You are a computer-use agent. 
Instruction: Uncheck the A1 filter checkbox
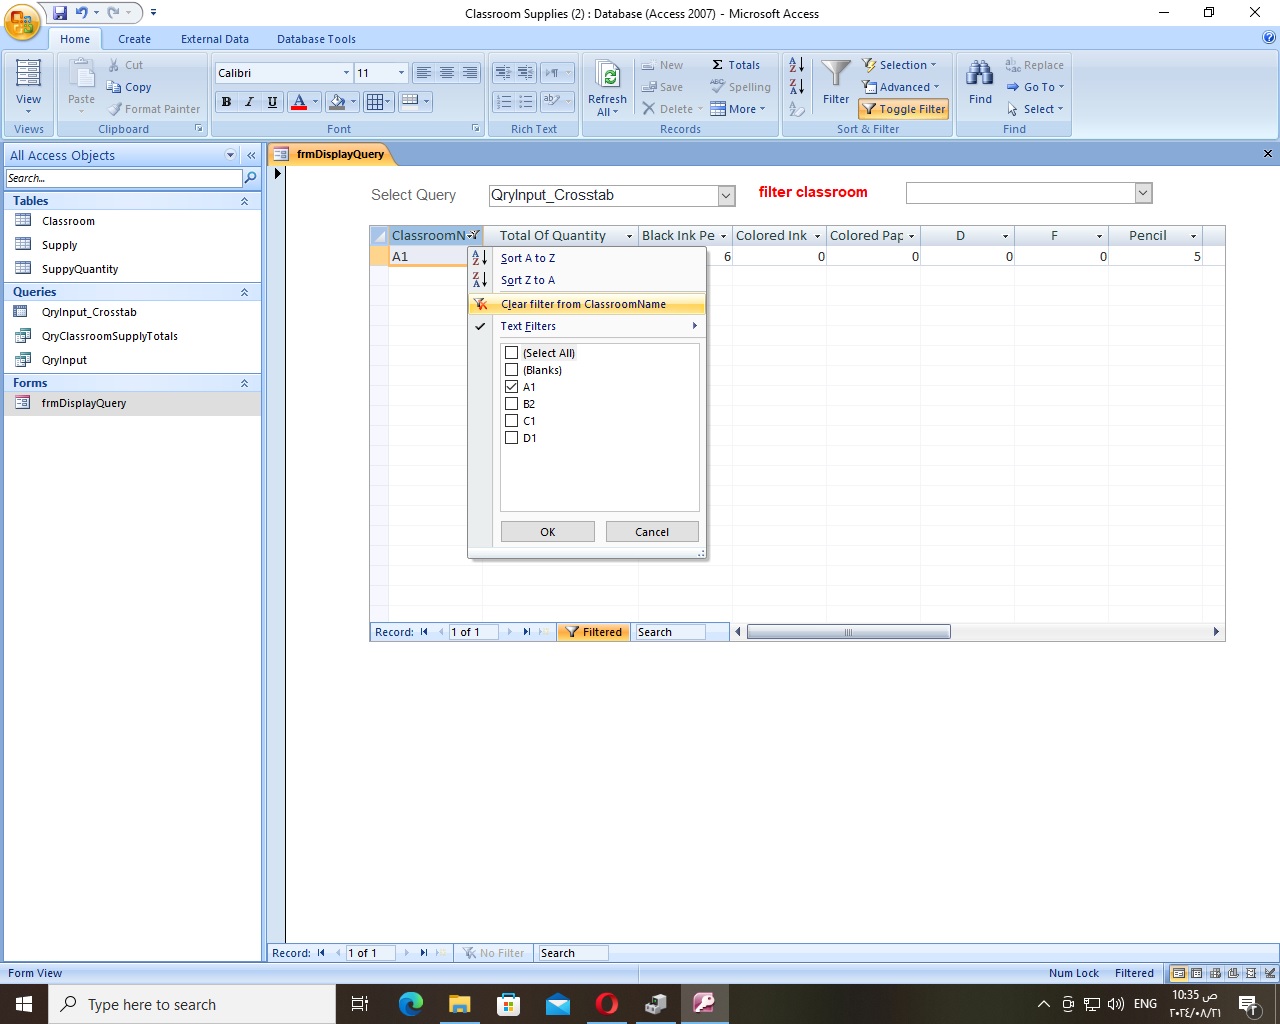coord(512,387)
